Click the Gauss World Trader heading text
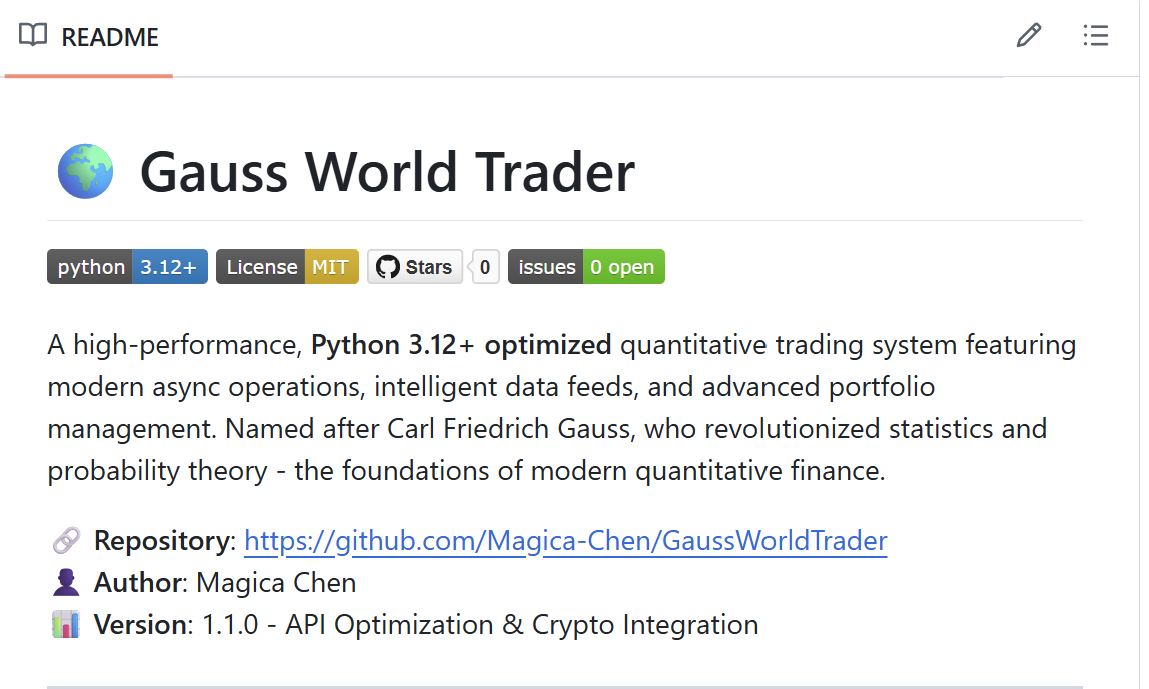Viewport: 1149px width, 689px height. (x=387, y=172)
